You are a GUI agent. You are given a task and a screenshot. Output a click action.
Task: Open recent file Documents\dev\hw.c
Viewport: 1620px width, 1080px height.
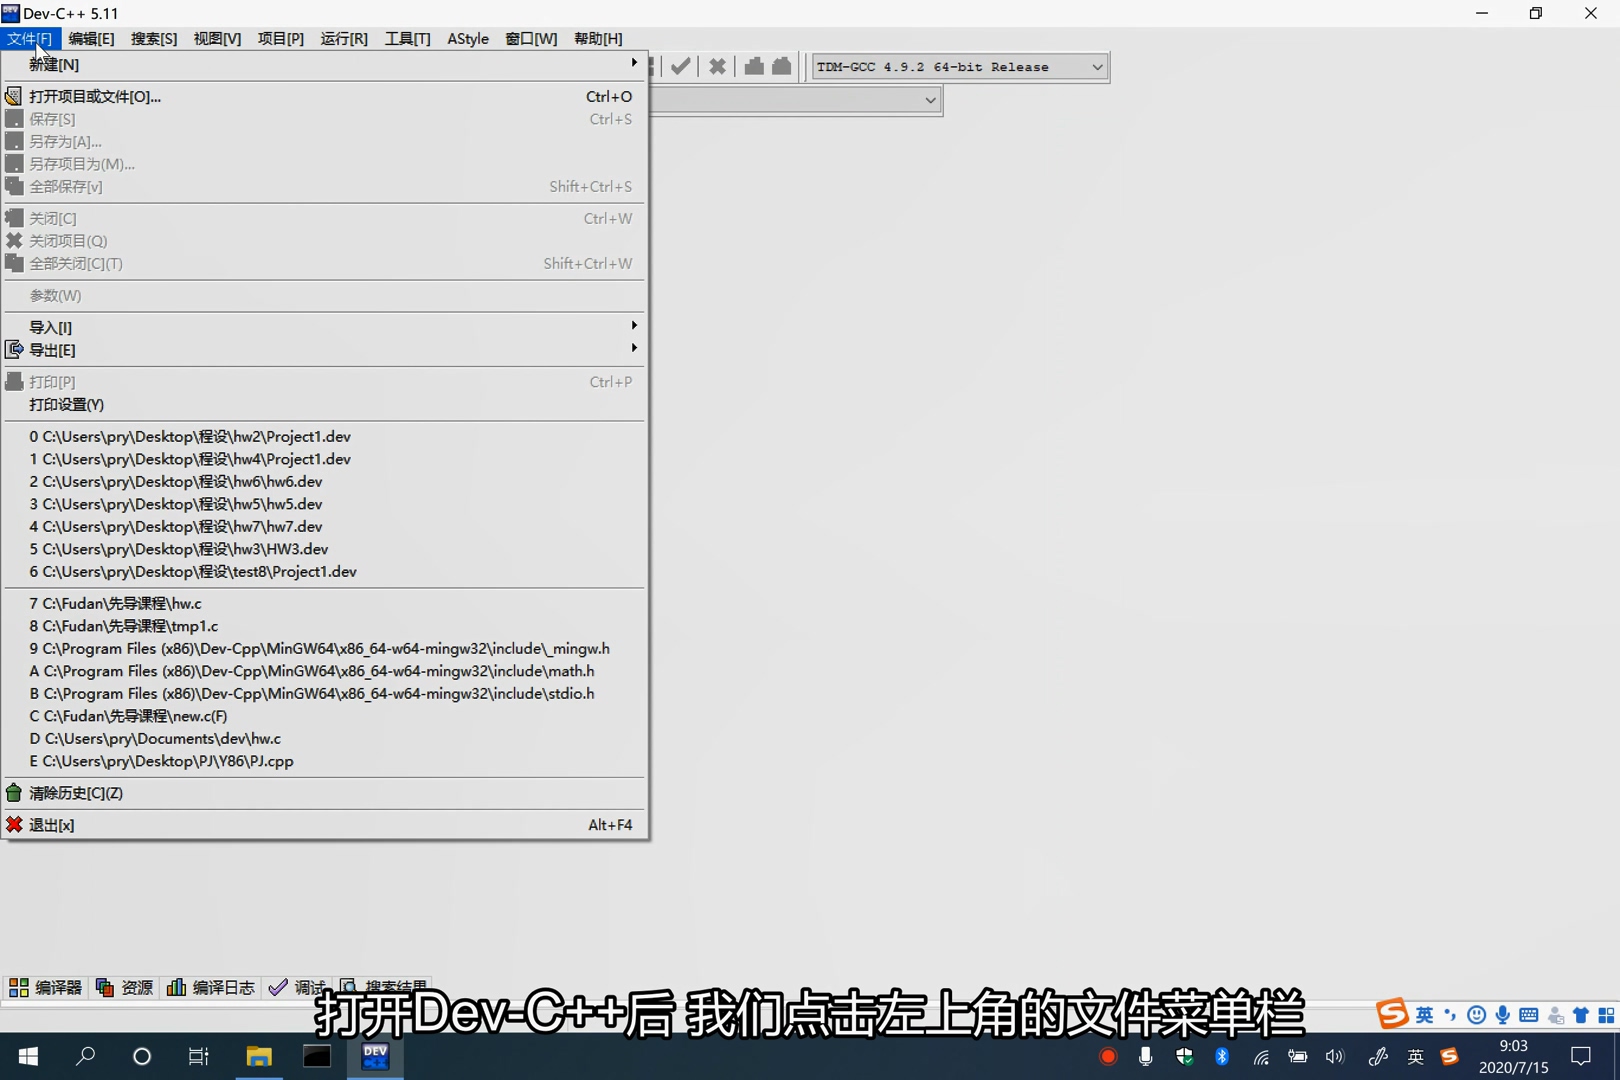(x=324, y=739)
